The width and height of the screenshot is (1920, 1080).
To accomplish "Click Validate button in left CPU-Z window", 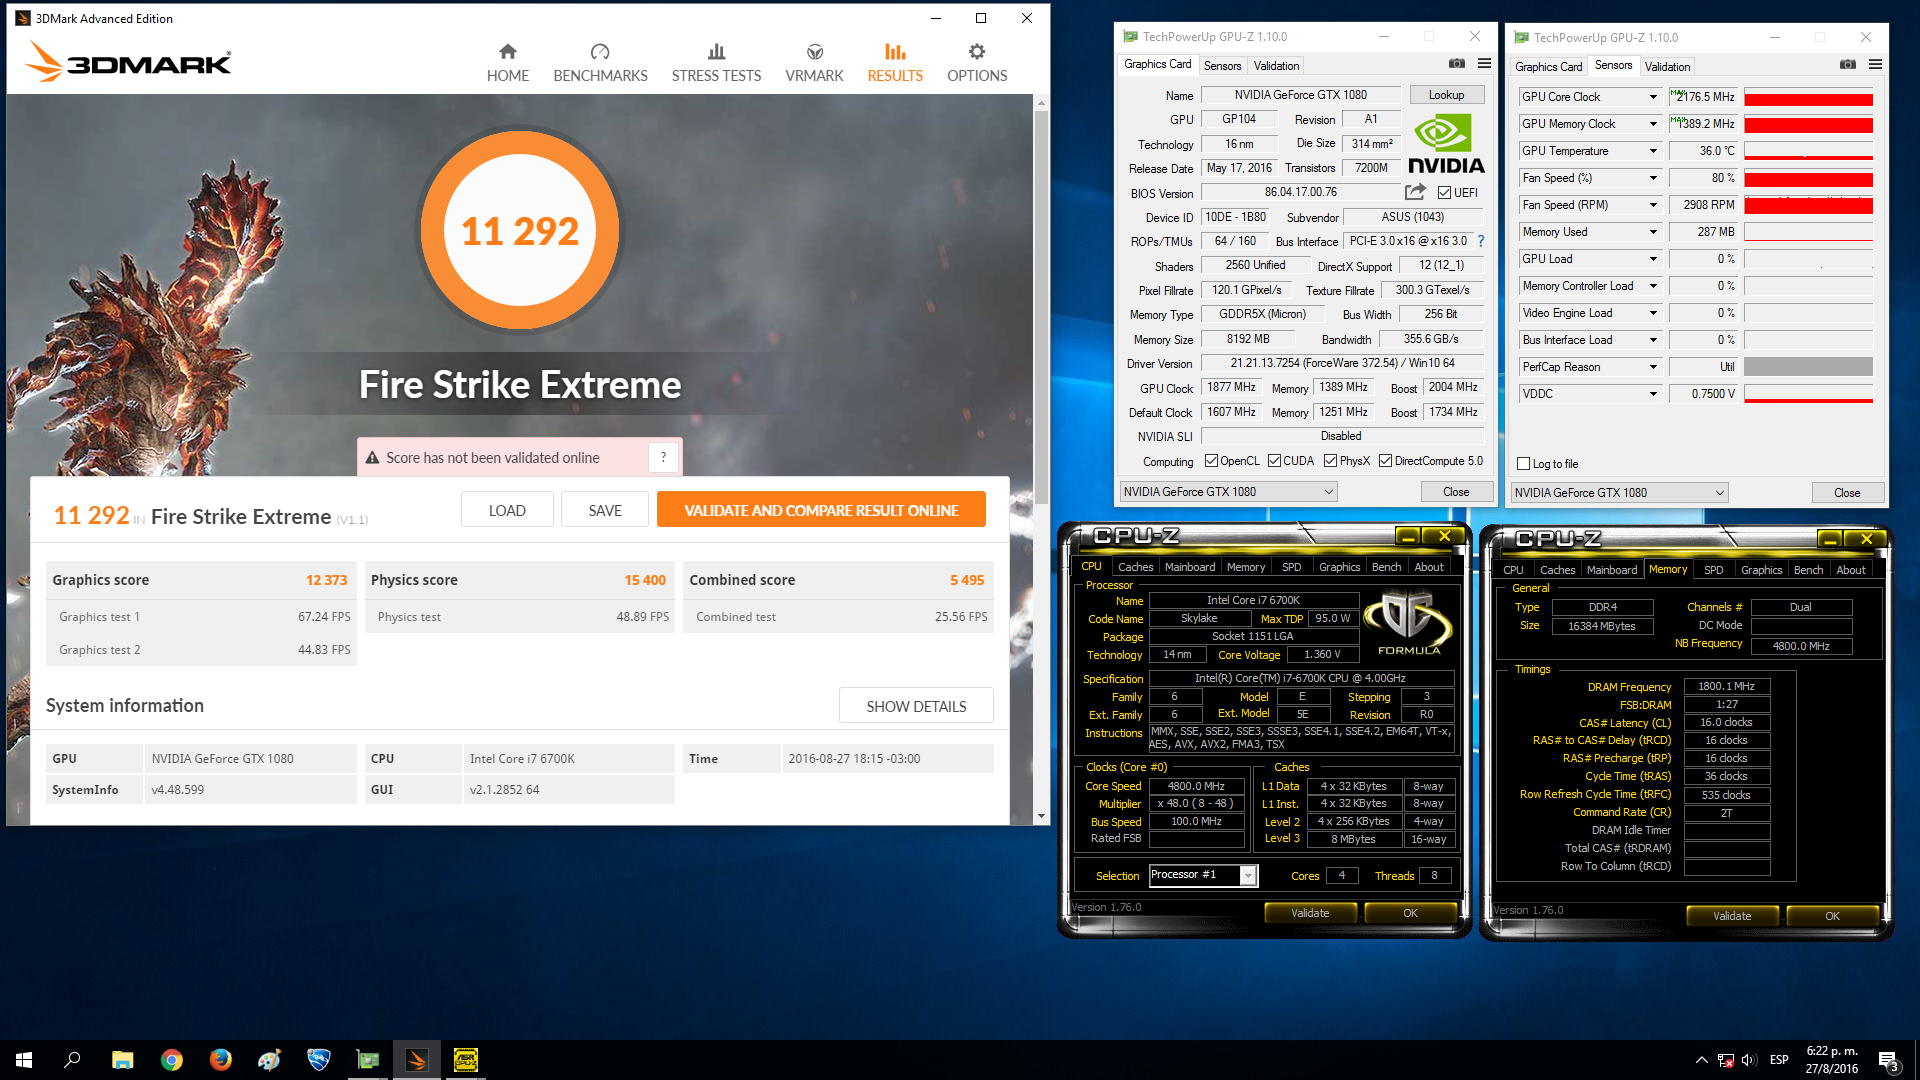I will click(x=1310, y=913).
